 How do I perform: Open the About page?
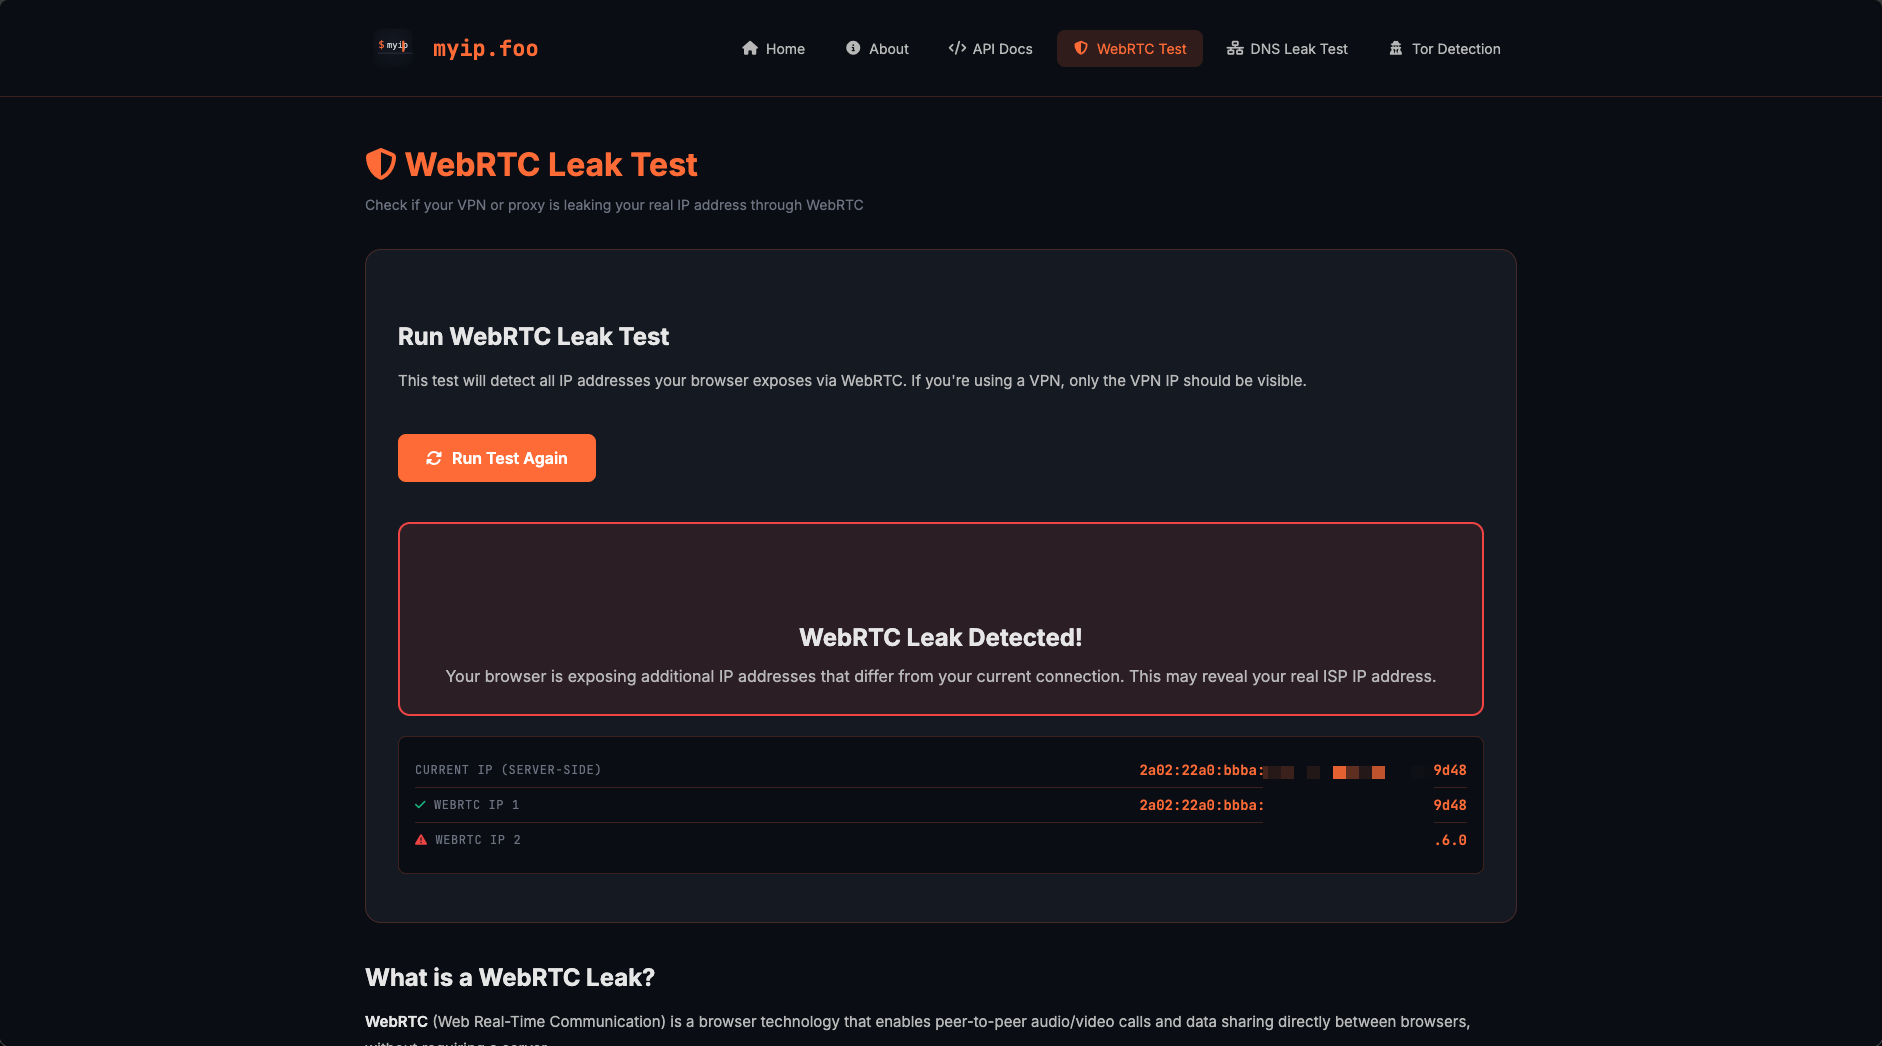point(877,48)
